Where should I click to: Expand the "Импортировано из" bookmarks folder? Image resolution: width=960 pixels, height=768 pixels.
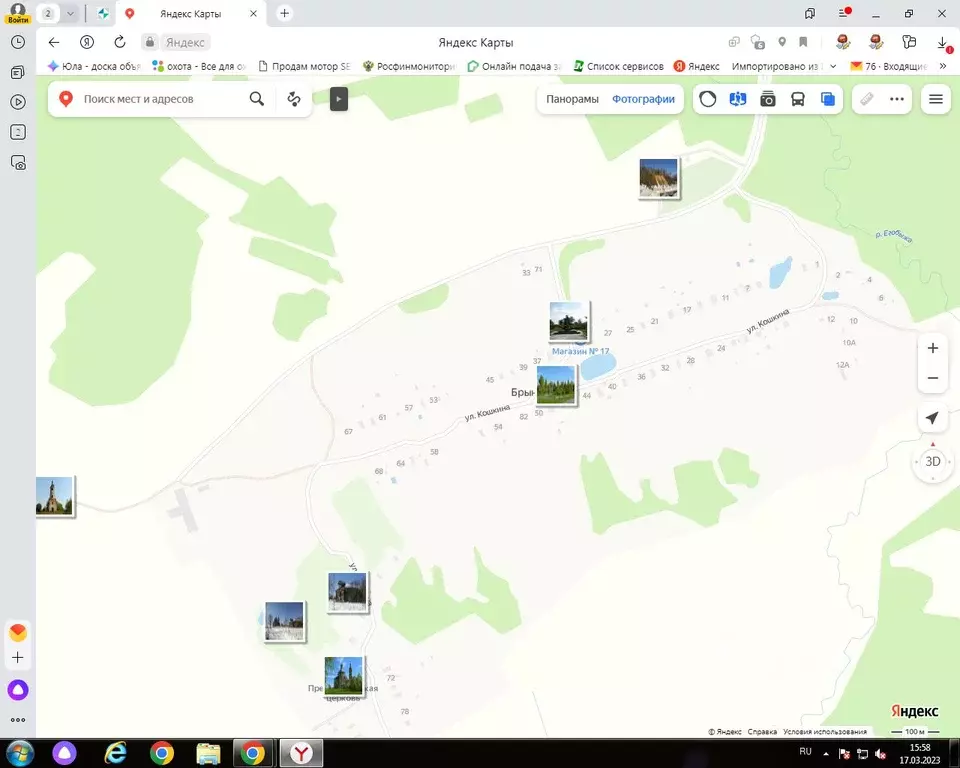click(x=784, y=66)
